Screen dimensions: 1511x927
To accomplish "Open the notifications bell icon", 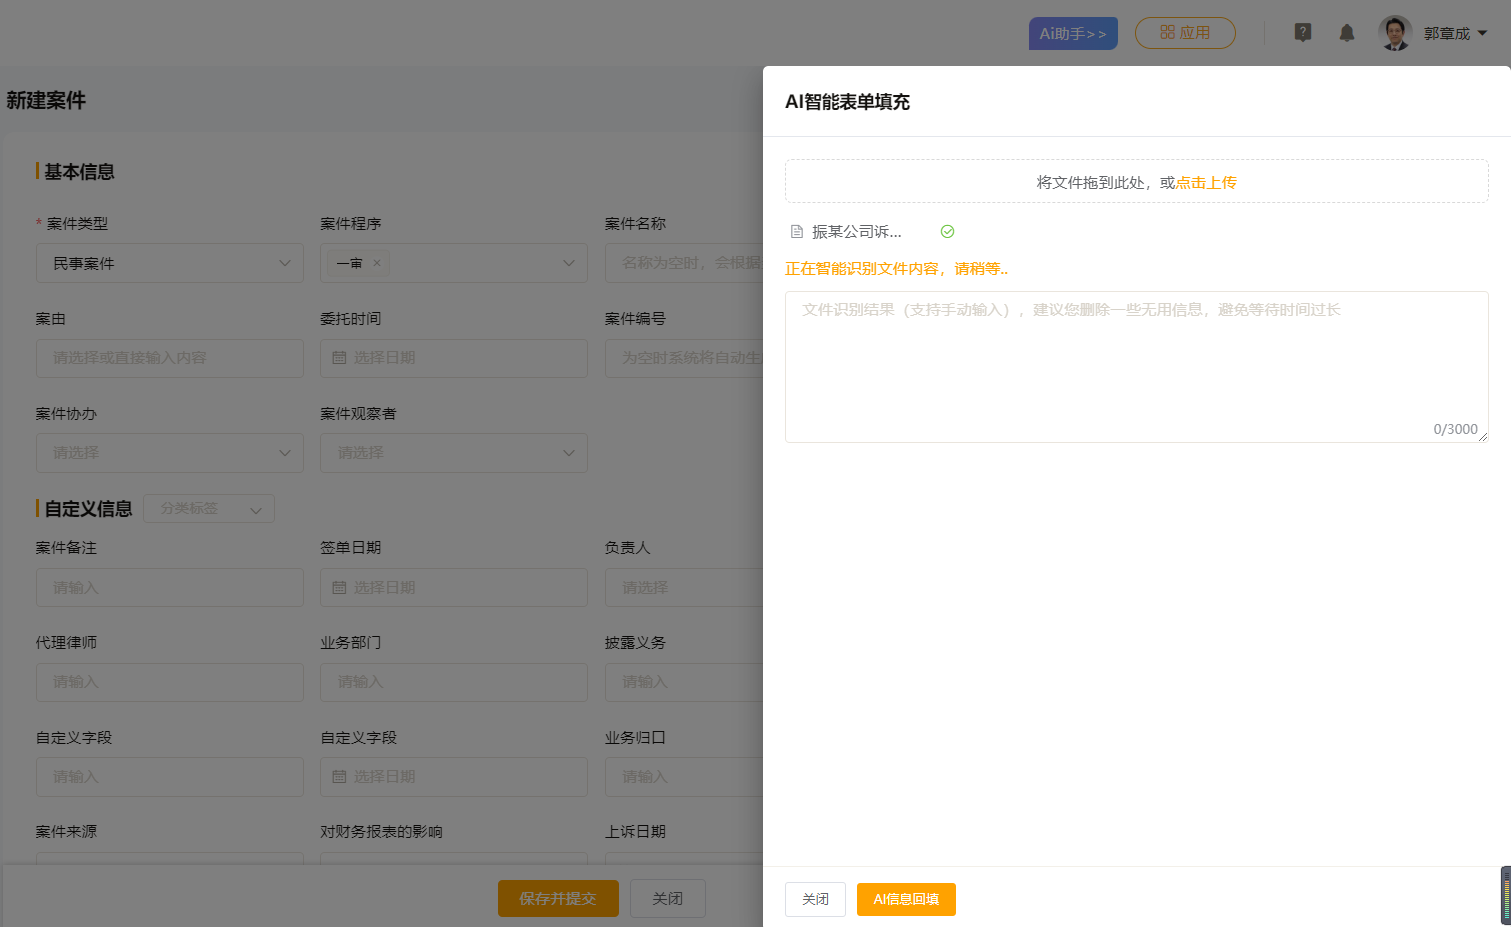I will (1347, 33).
